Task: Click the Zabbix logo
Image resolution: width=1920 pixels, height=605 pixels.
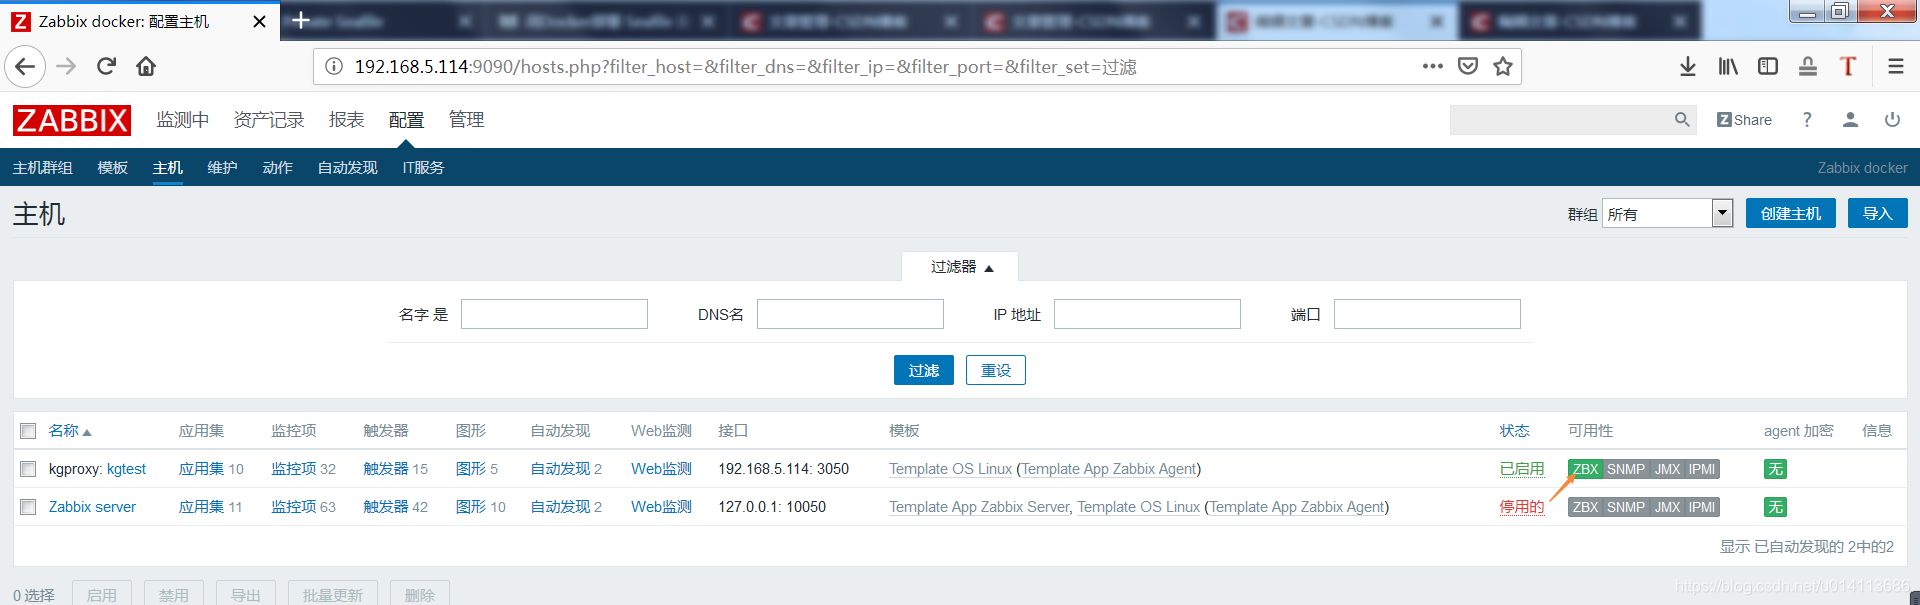Action: (x=72, y=120)
